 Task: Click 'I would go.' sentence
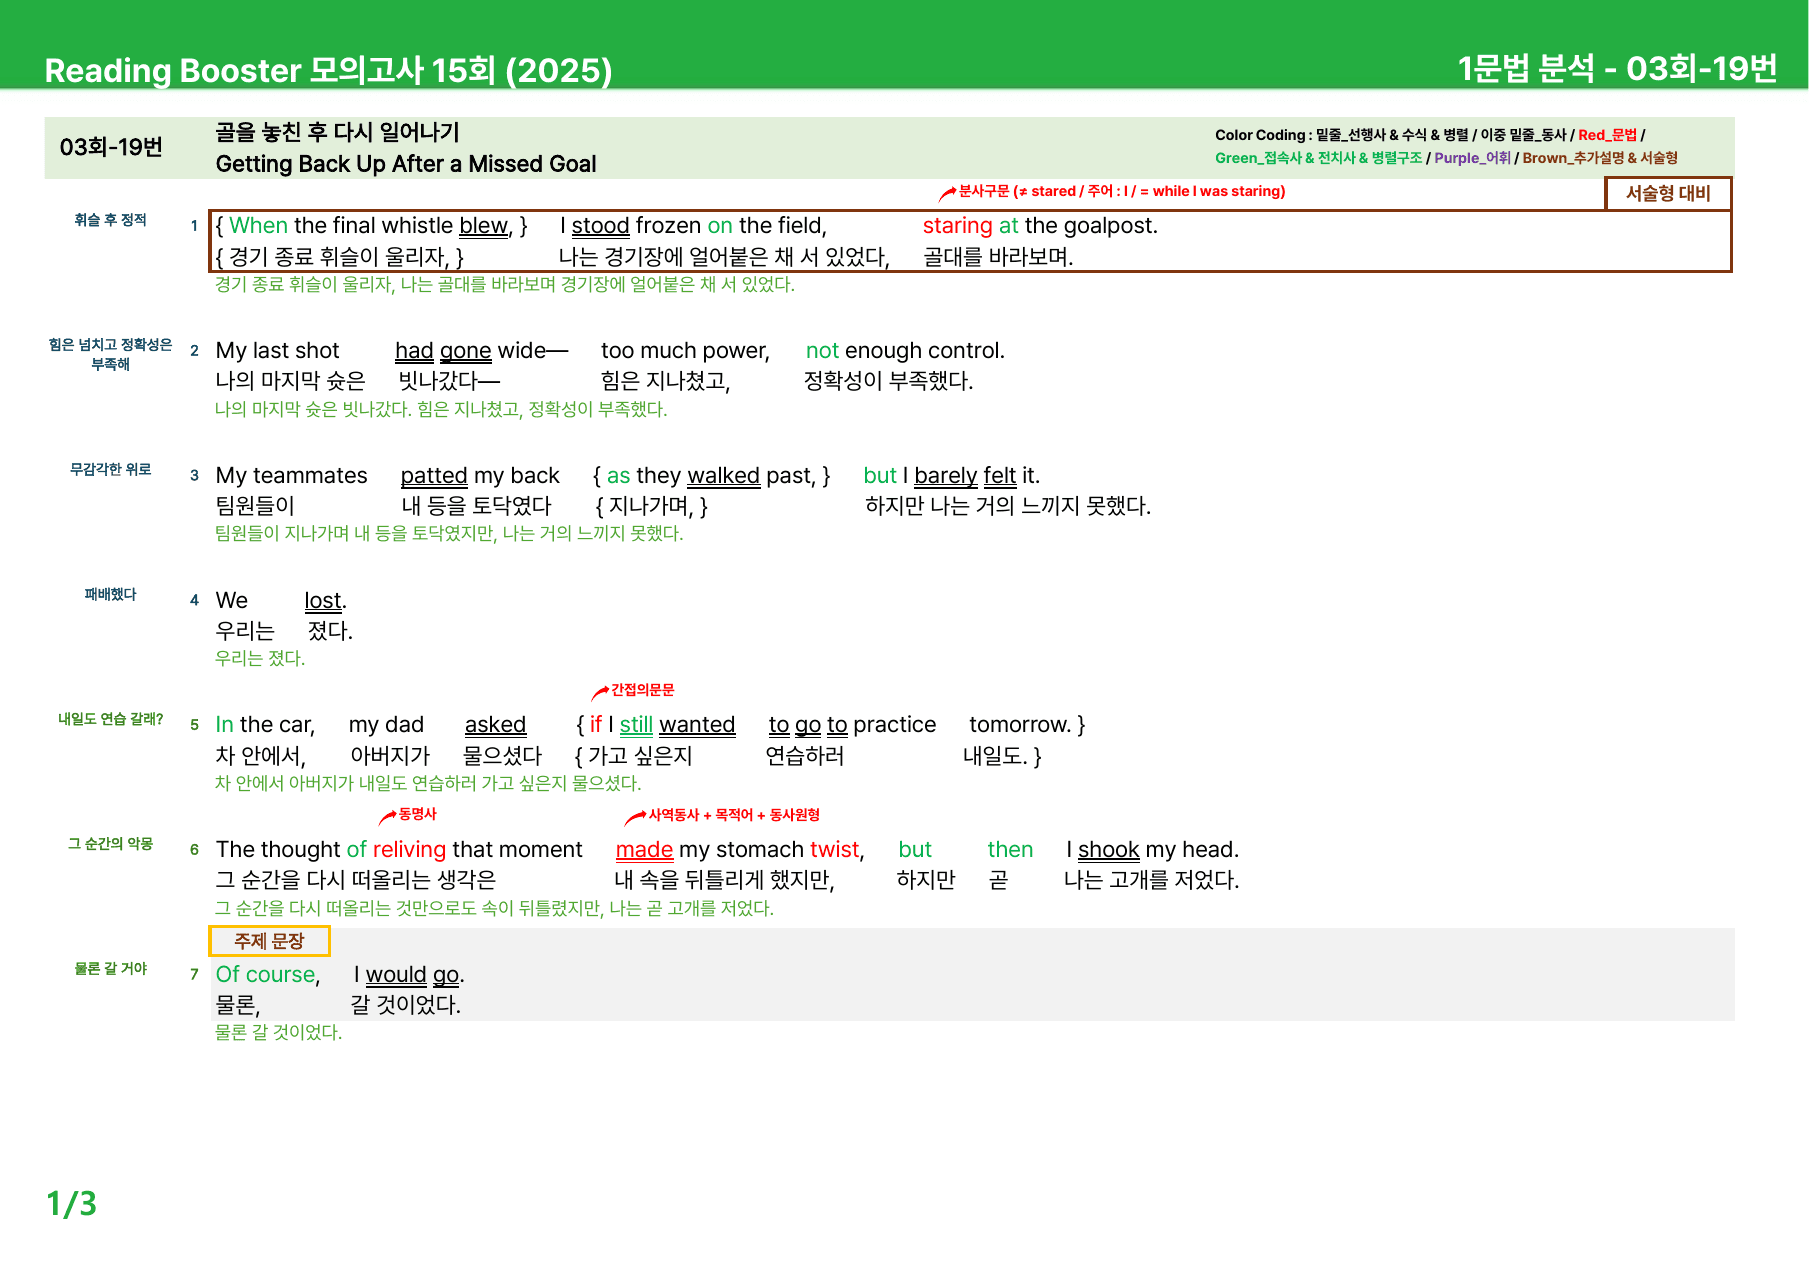[x=409, y=975]
